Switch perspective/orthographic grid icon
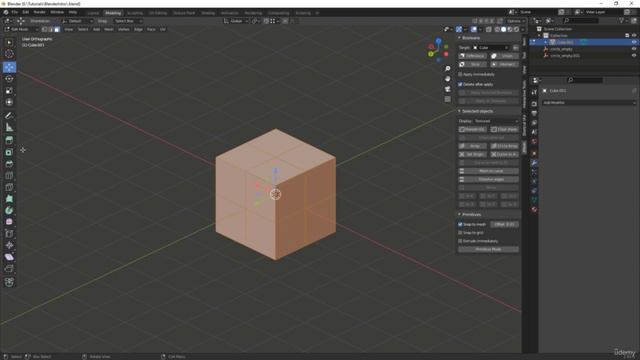 448,99
